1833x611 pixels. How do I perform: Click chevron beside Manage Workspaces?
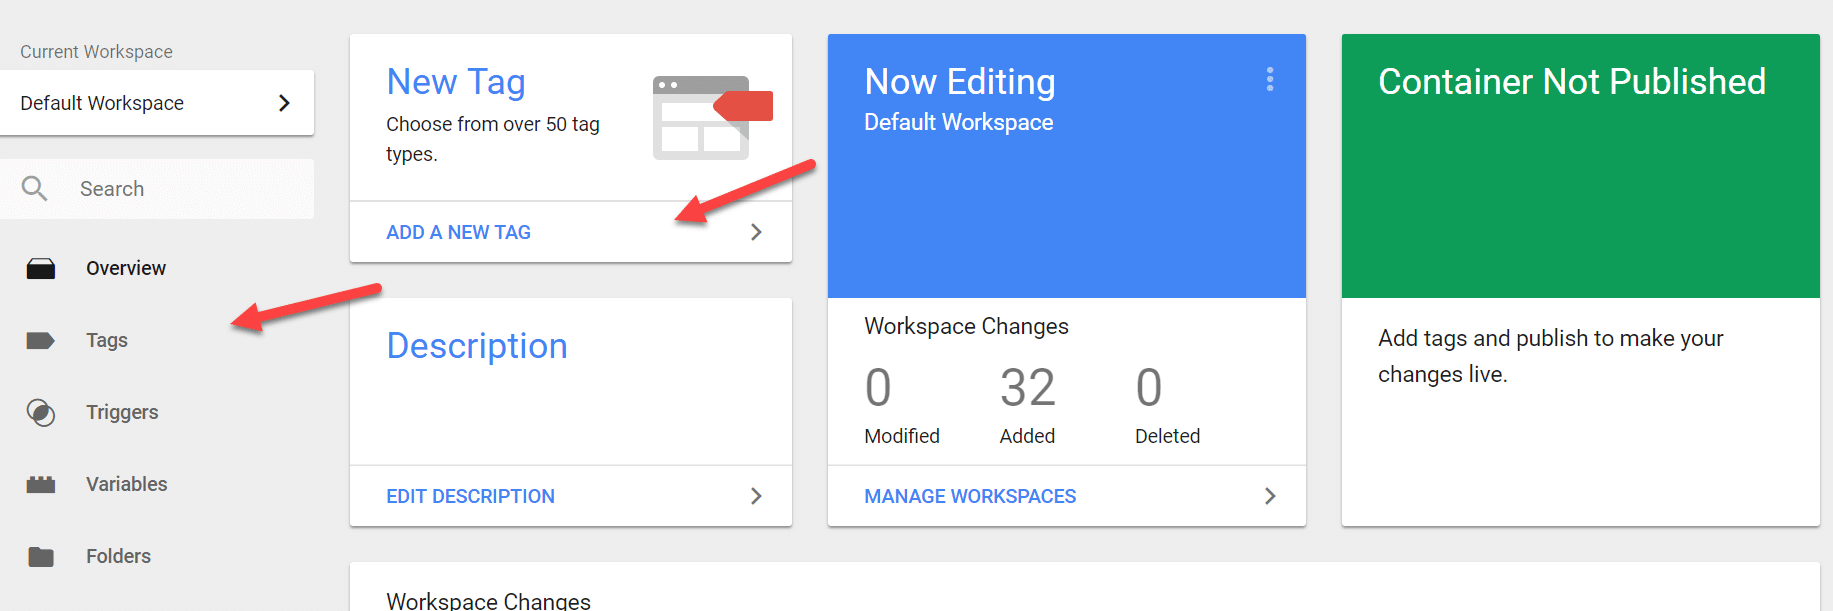click(1270, 496)
